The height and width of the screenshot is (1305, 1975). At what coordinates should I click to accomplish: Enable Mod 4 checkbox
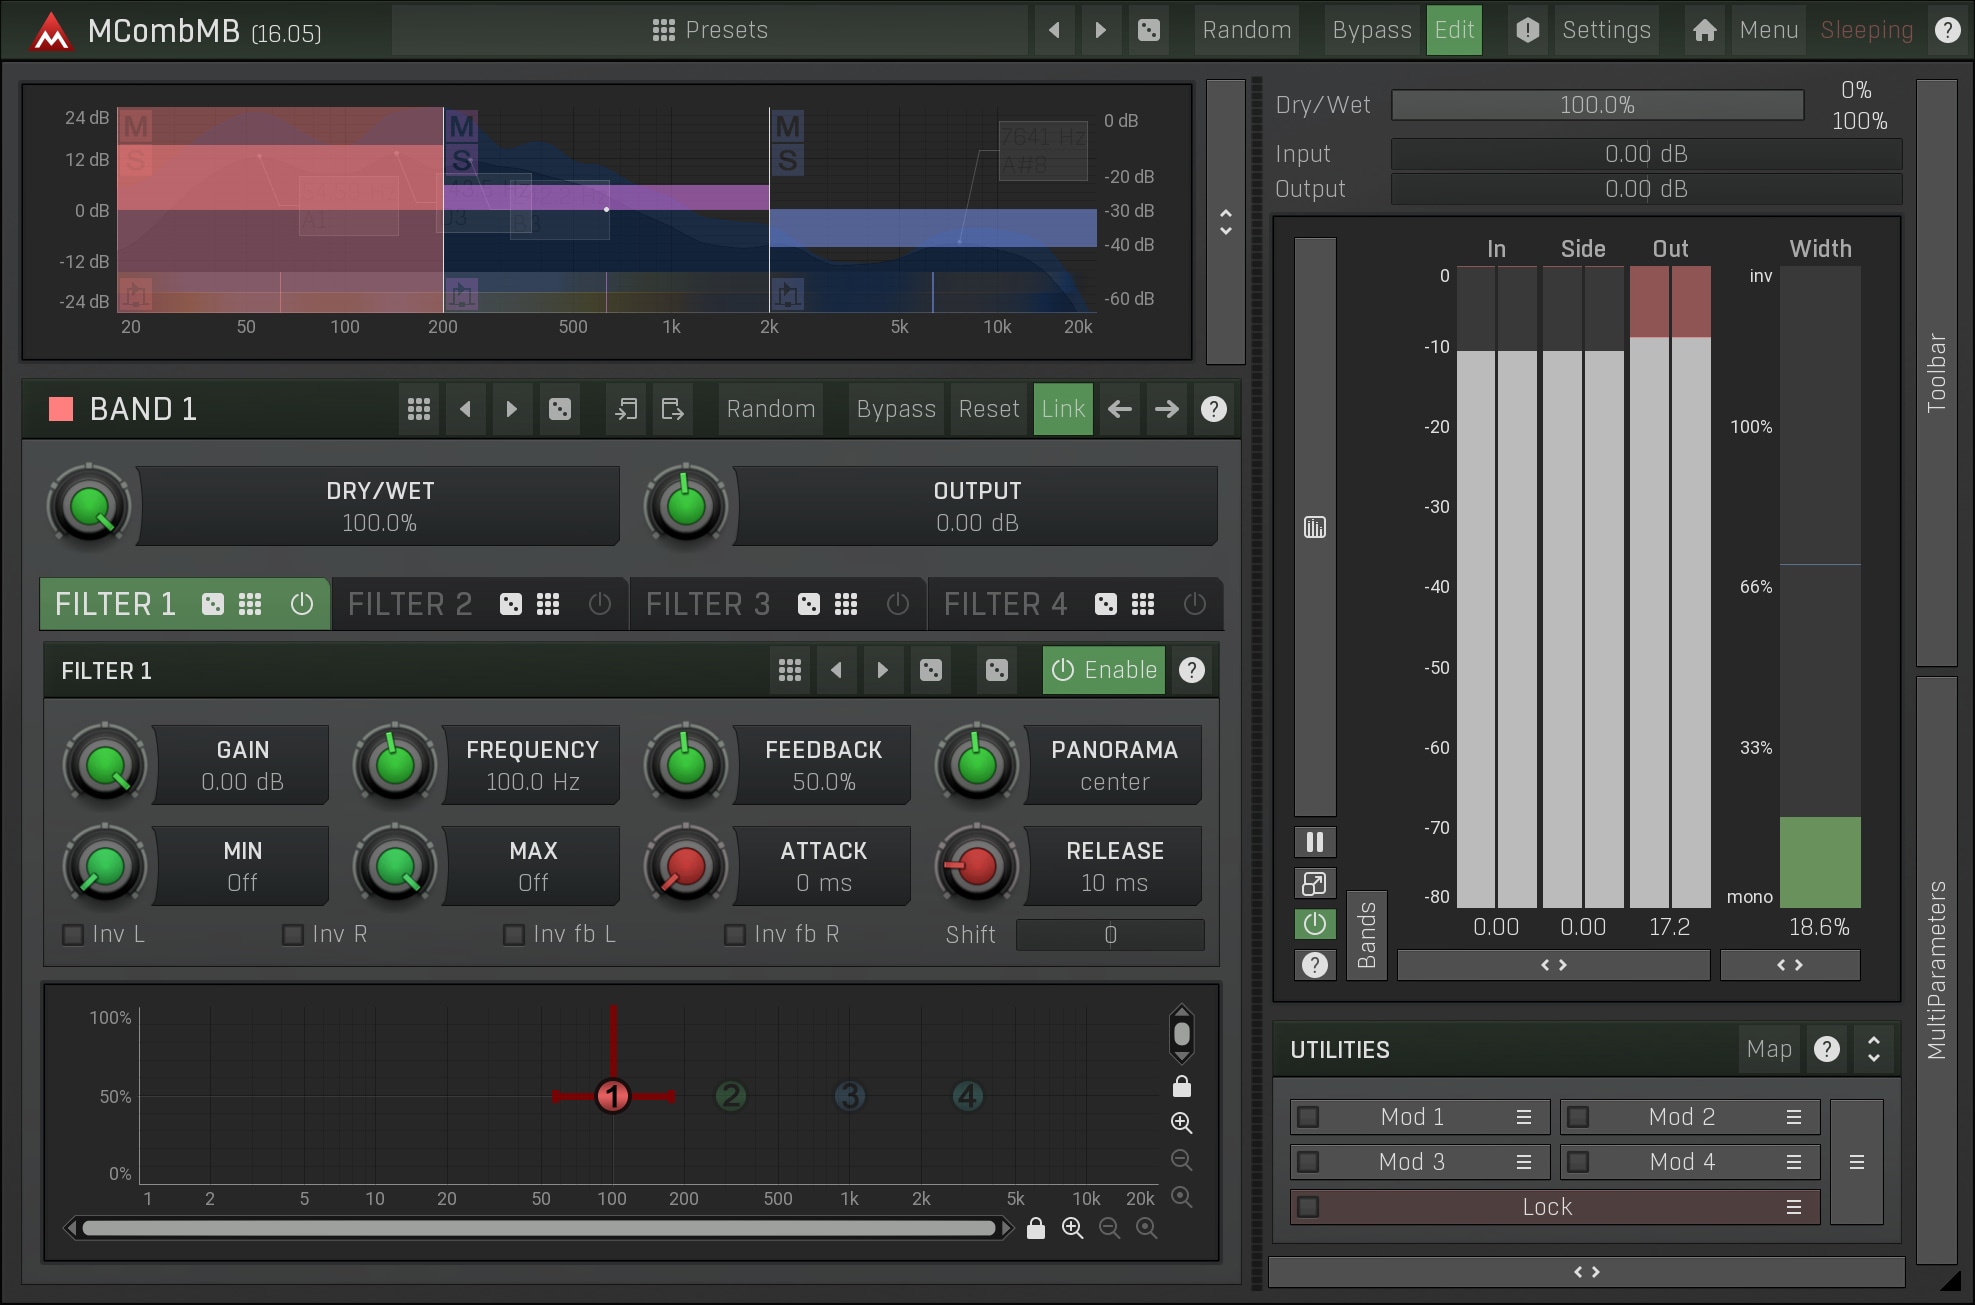(x=1578, y=1162)
